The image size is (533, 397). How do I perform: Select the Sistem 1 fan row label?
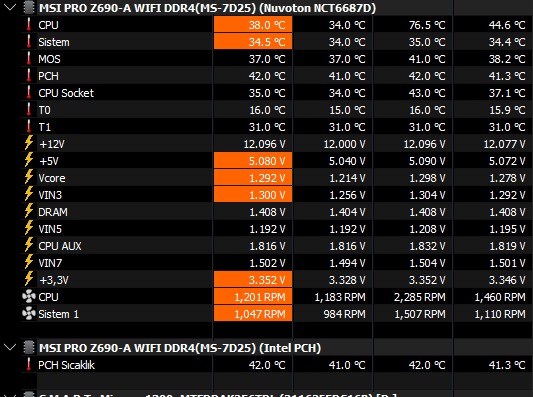[58, 314]
